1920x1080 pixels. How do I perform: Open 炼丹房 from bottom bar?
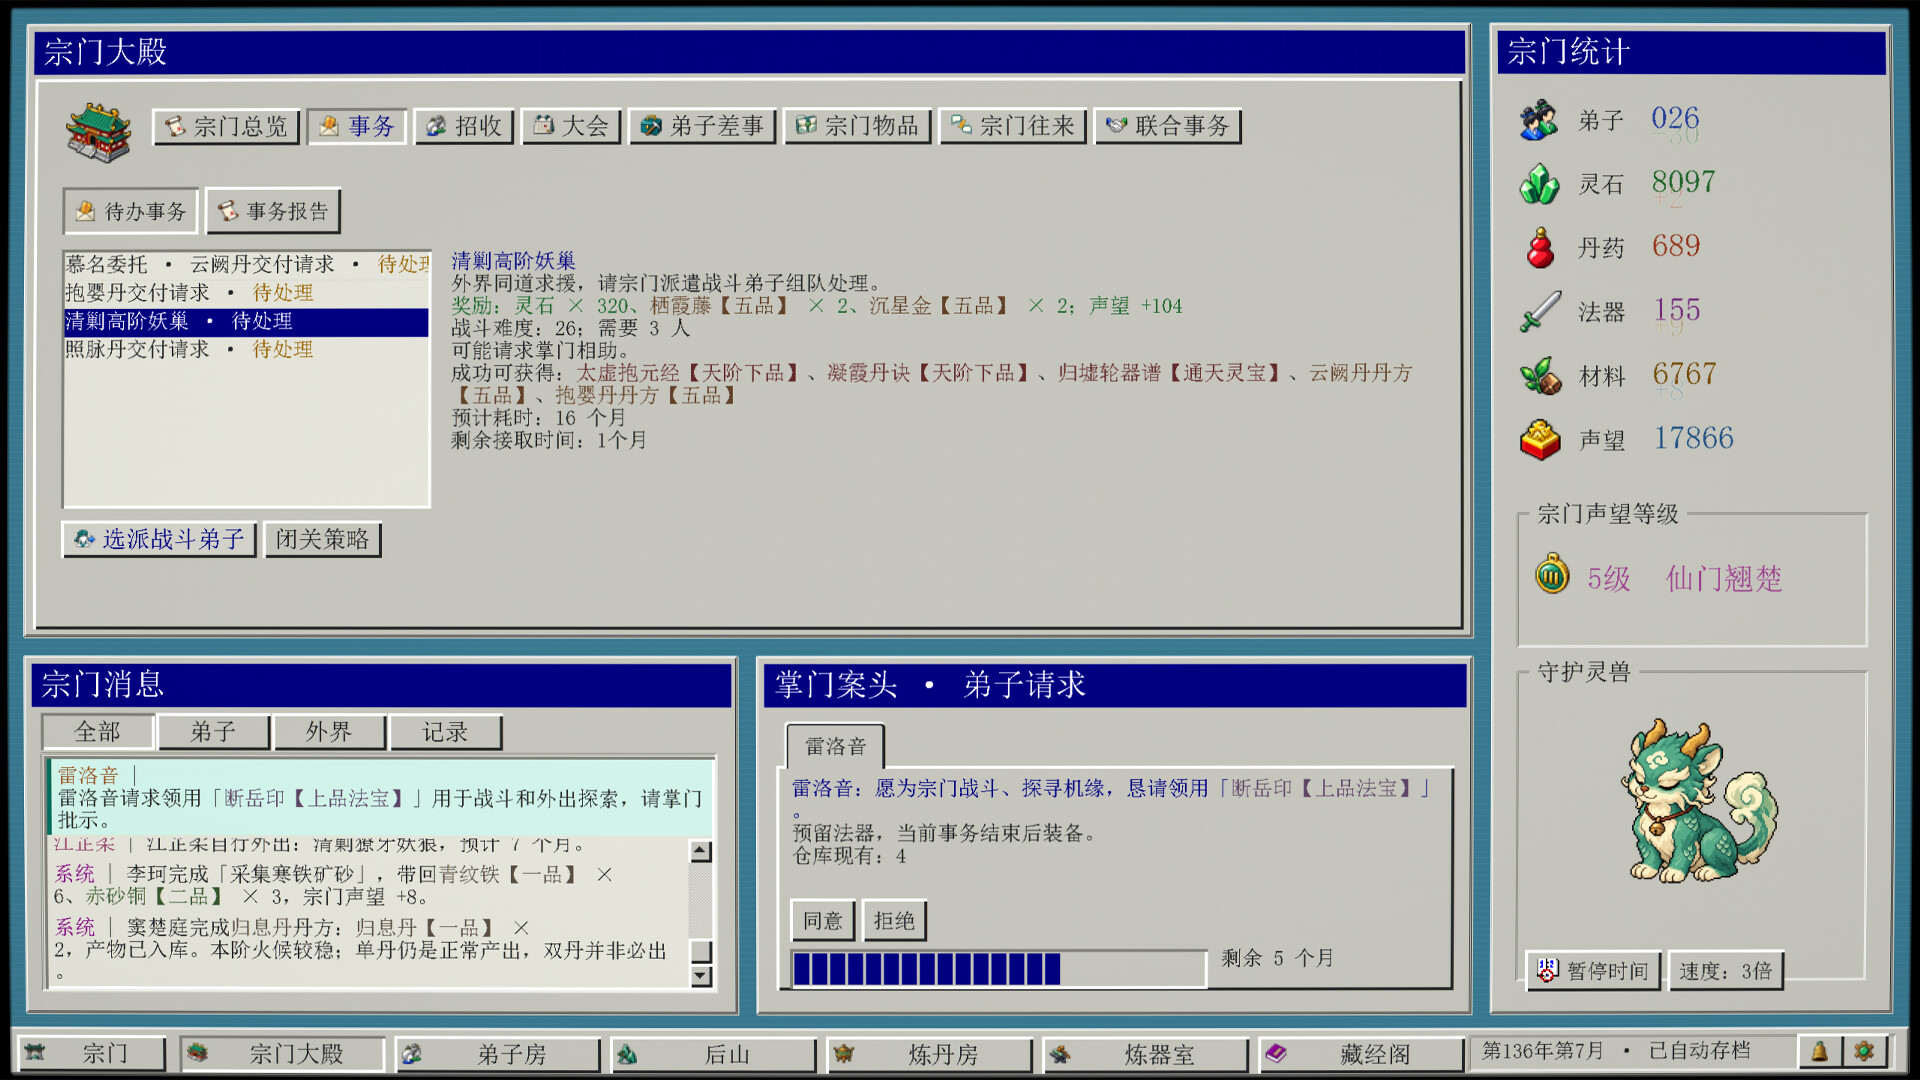pyautogui.click(x=930, y=1054)
